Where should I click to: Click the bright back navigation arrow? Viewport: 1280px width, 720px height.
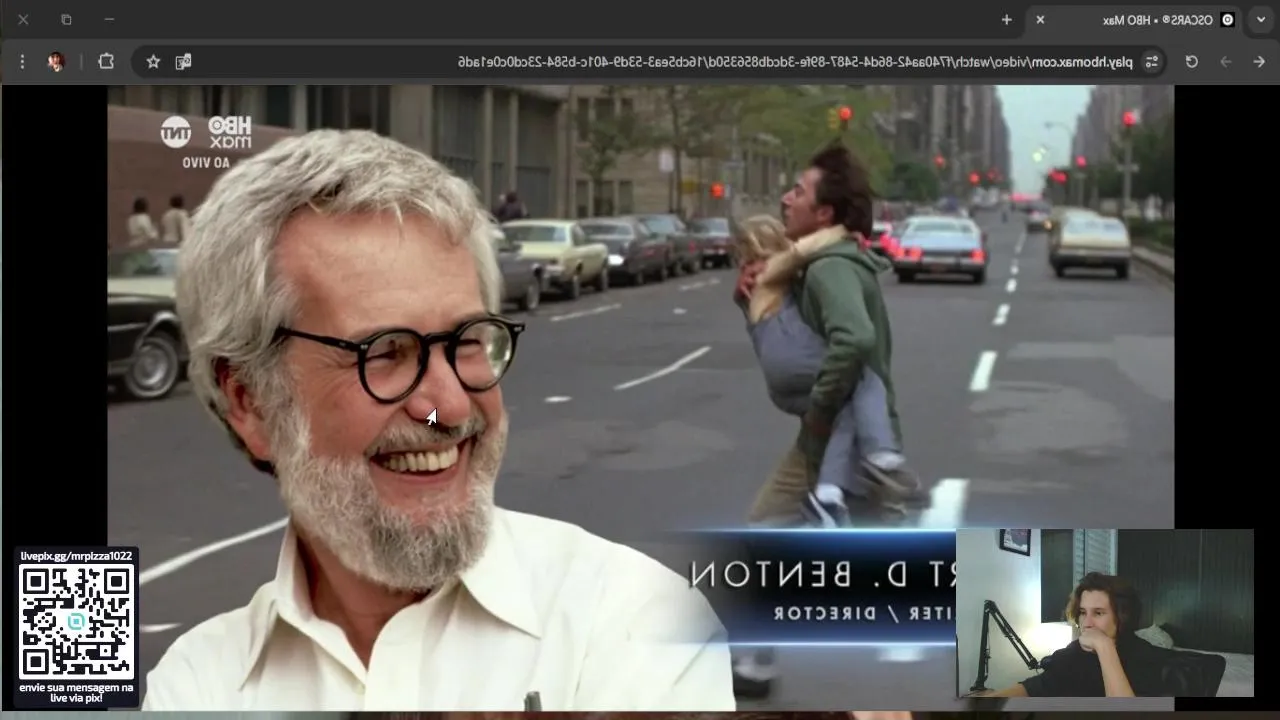click(x=1259, y=62)
